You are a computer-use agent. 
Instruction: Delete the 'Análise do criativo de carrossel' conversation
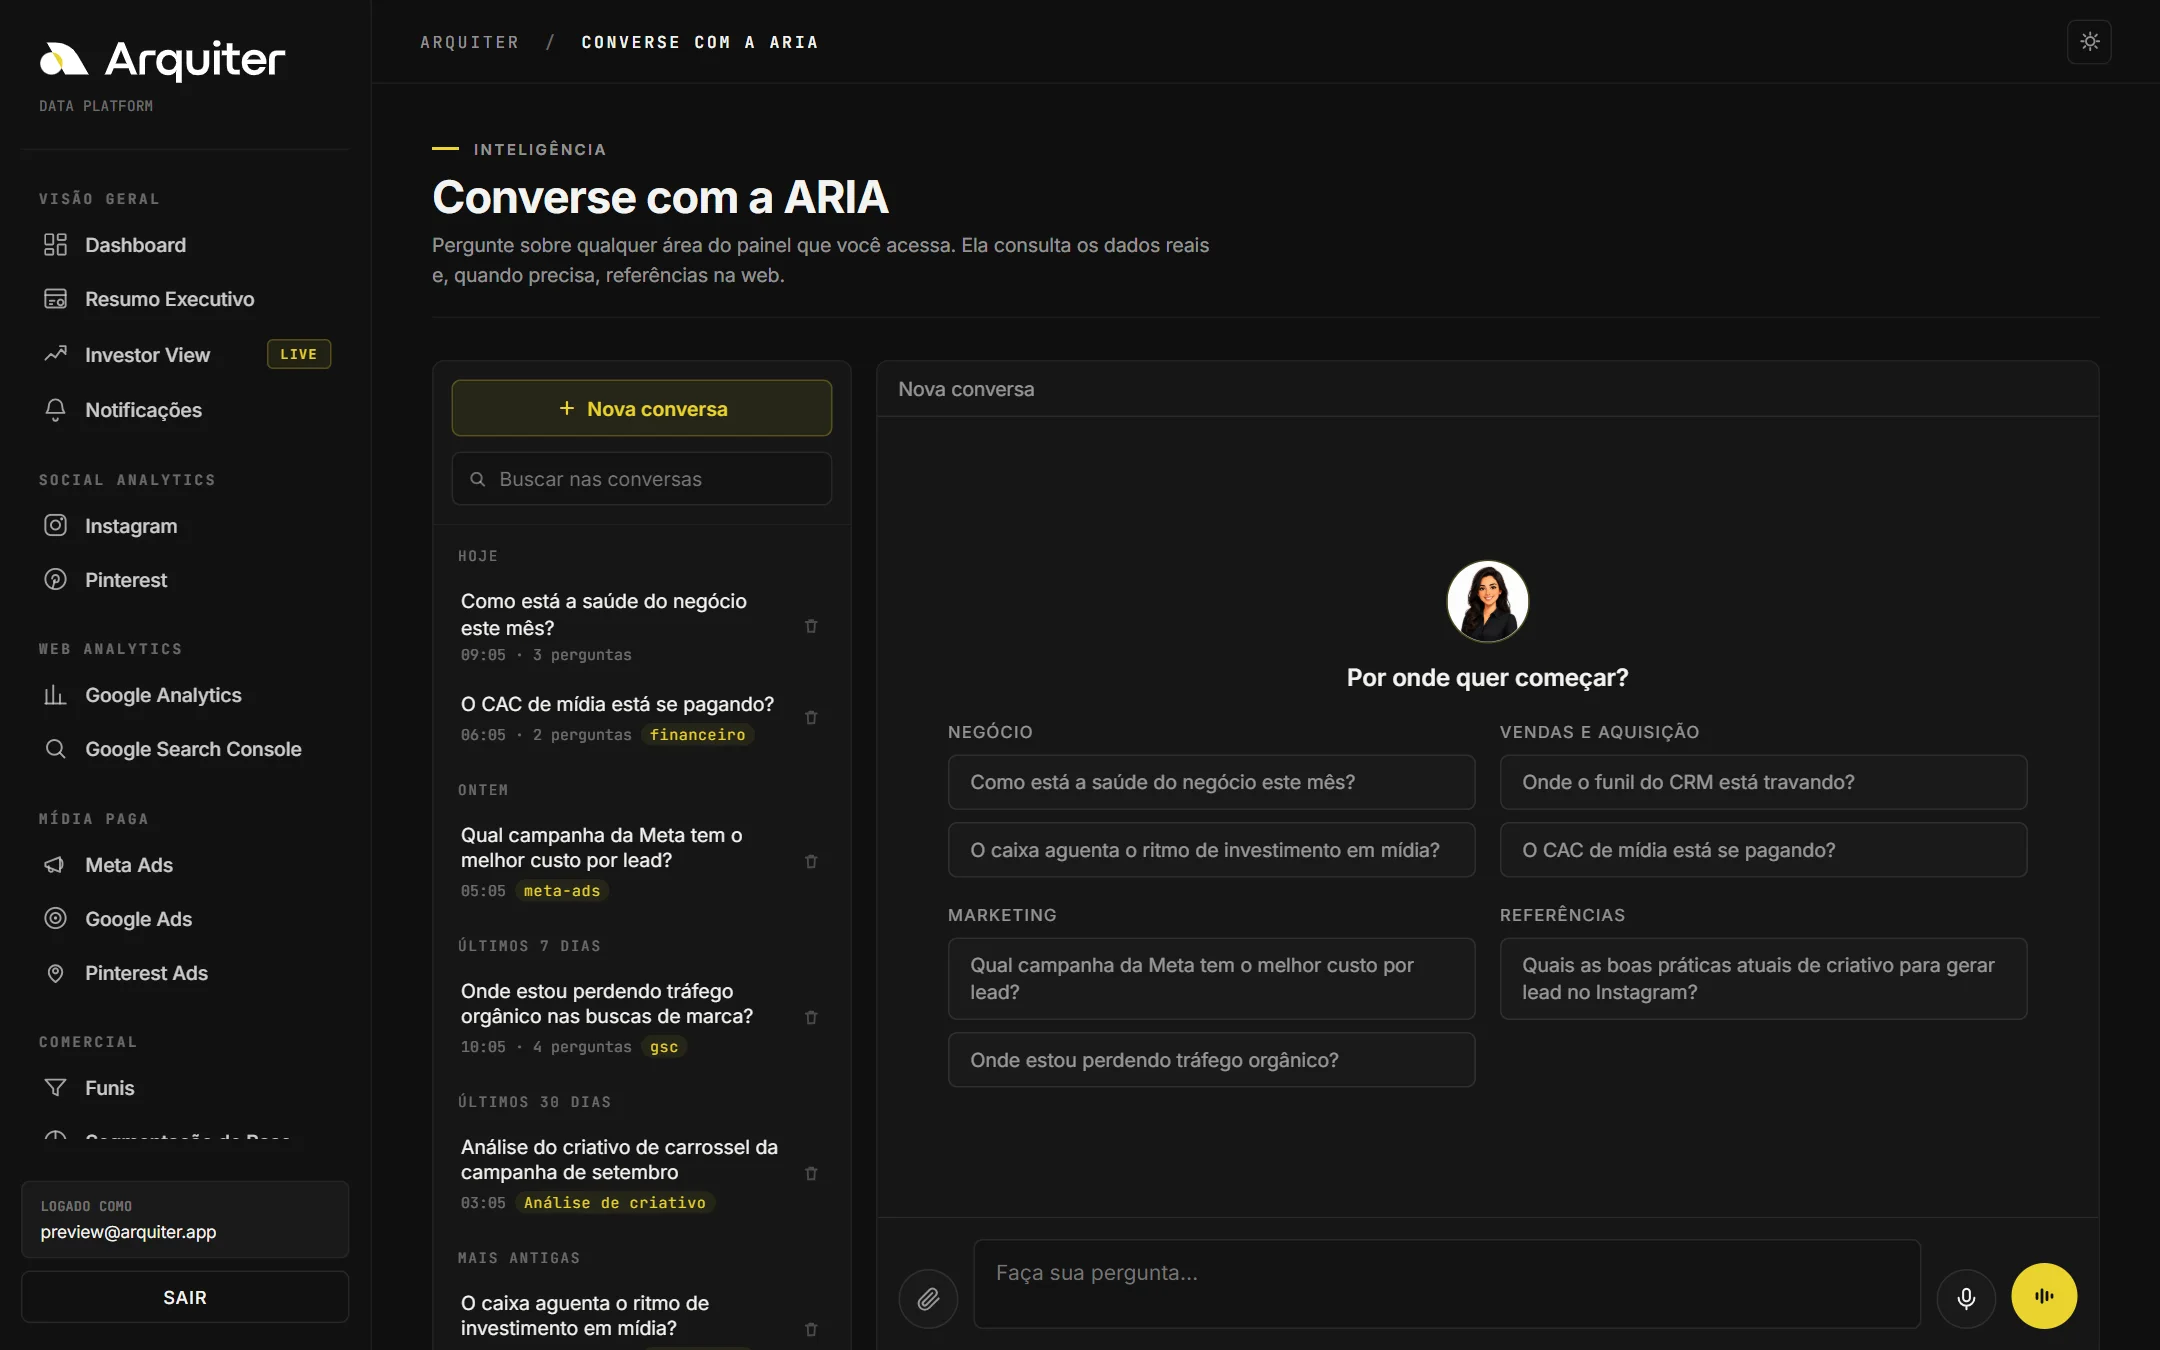click(x=811, y=1173)
